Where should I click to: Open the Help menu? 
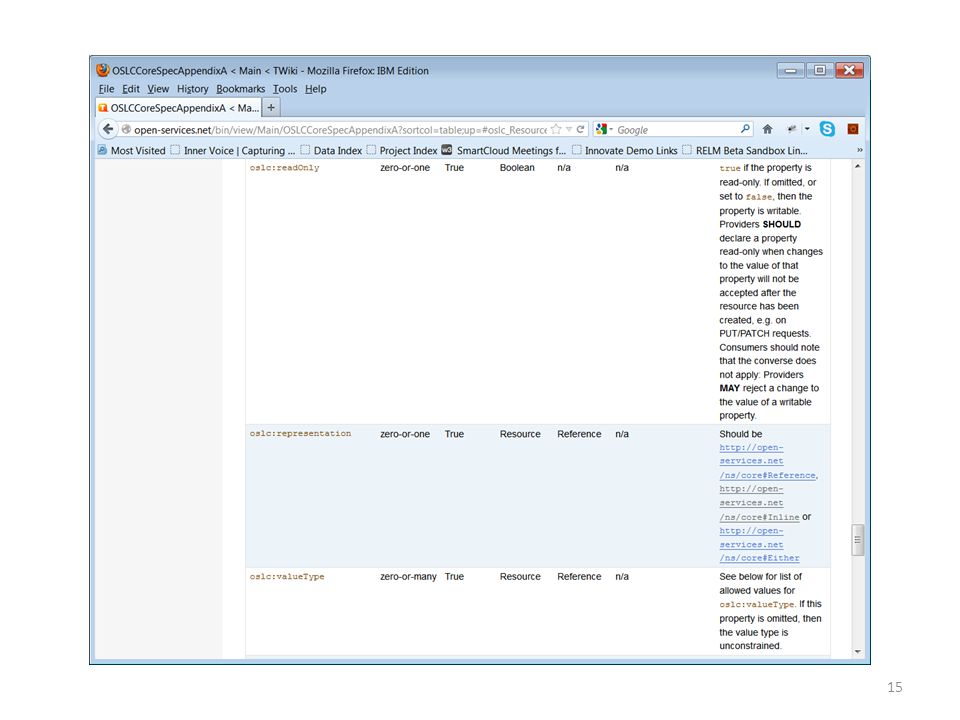coord(315,89)
